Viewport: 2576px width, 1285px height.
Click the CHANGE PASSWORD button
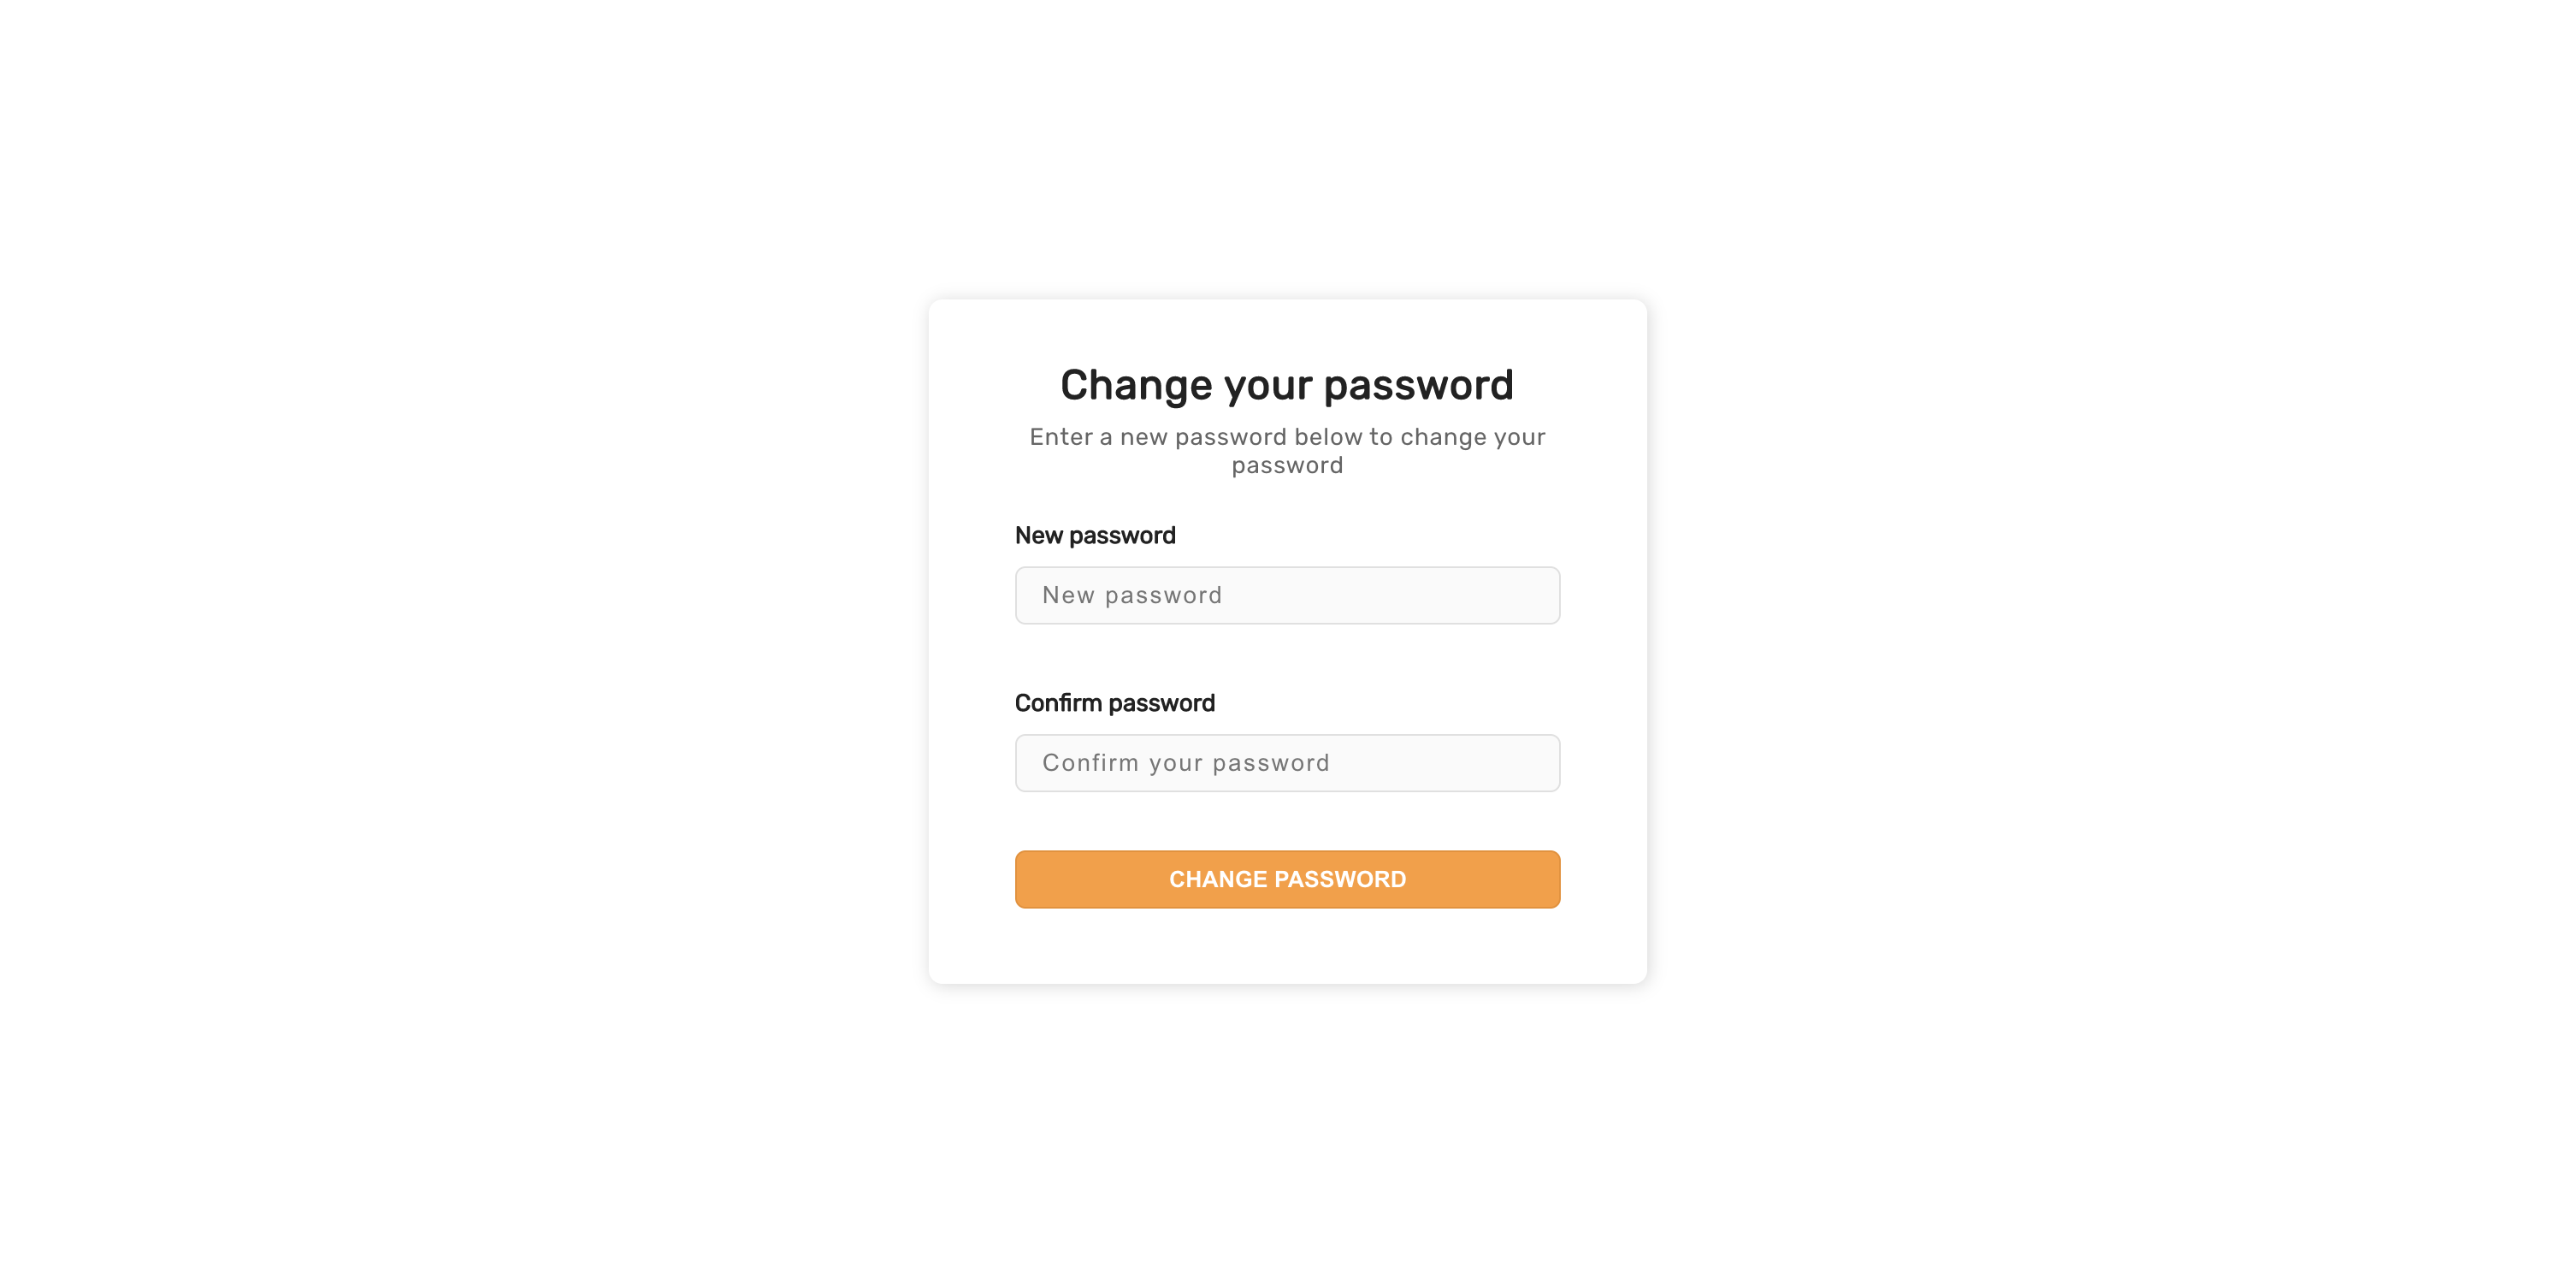pyautogui.click(x=1288, y=879)
